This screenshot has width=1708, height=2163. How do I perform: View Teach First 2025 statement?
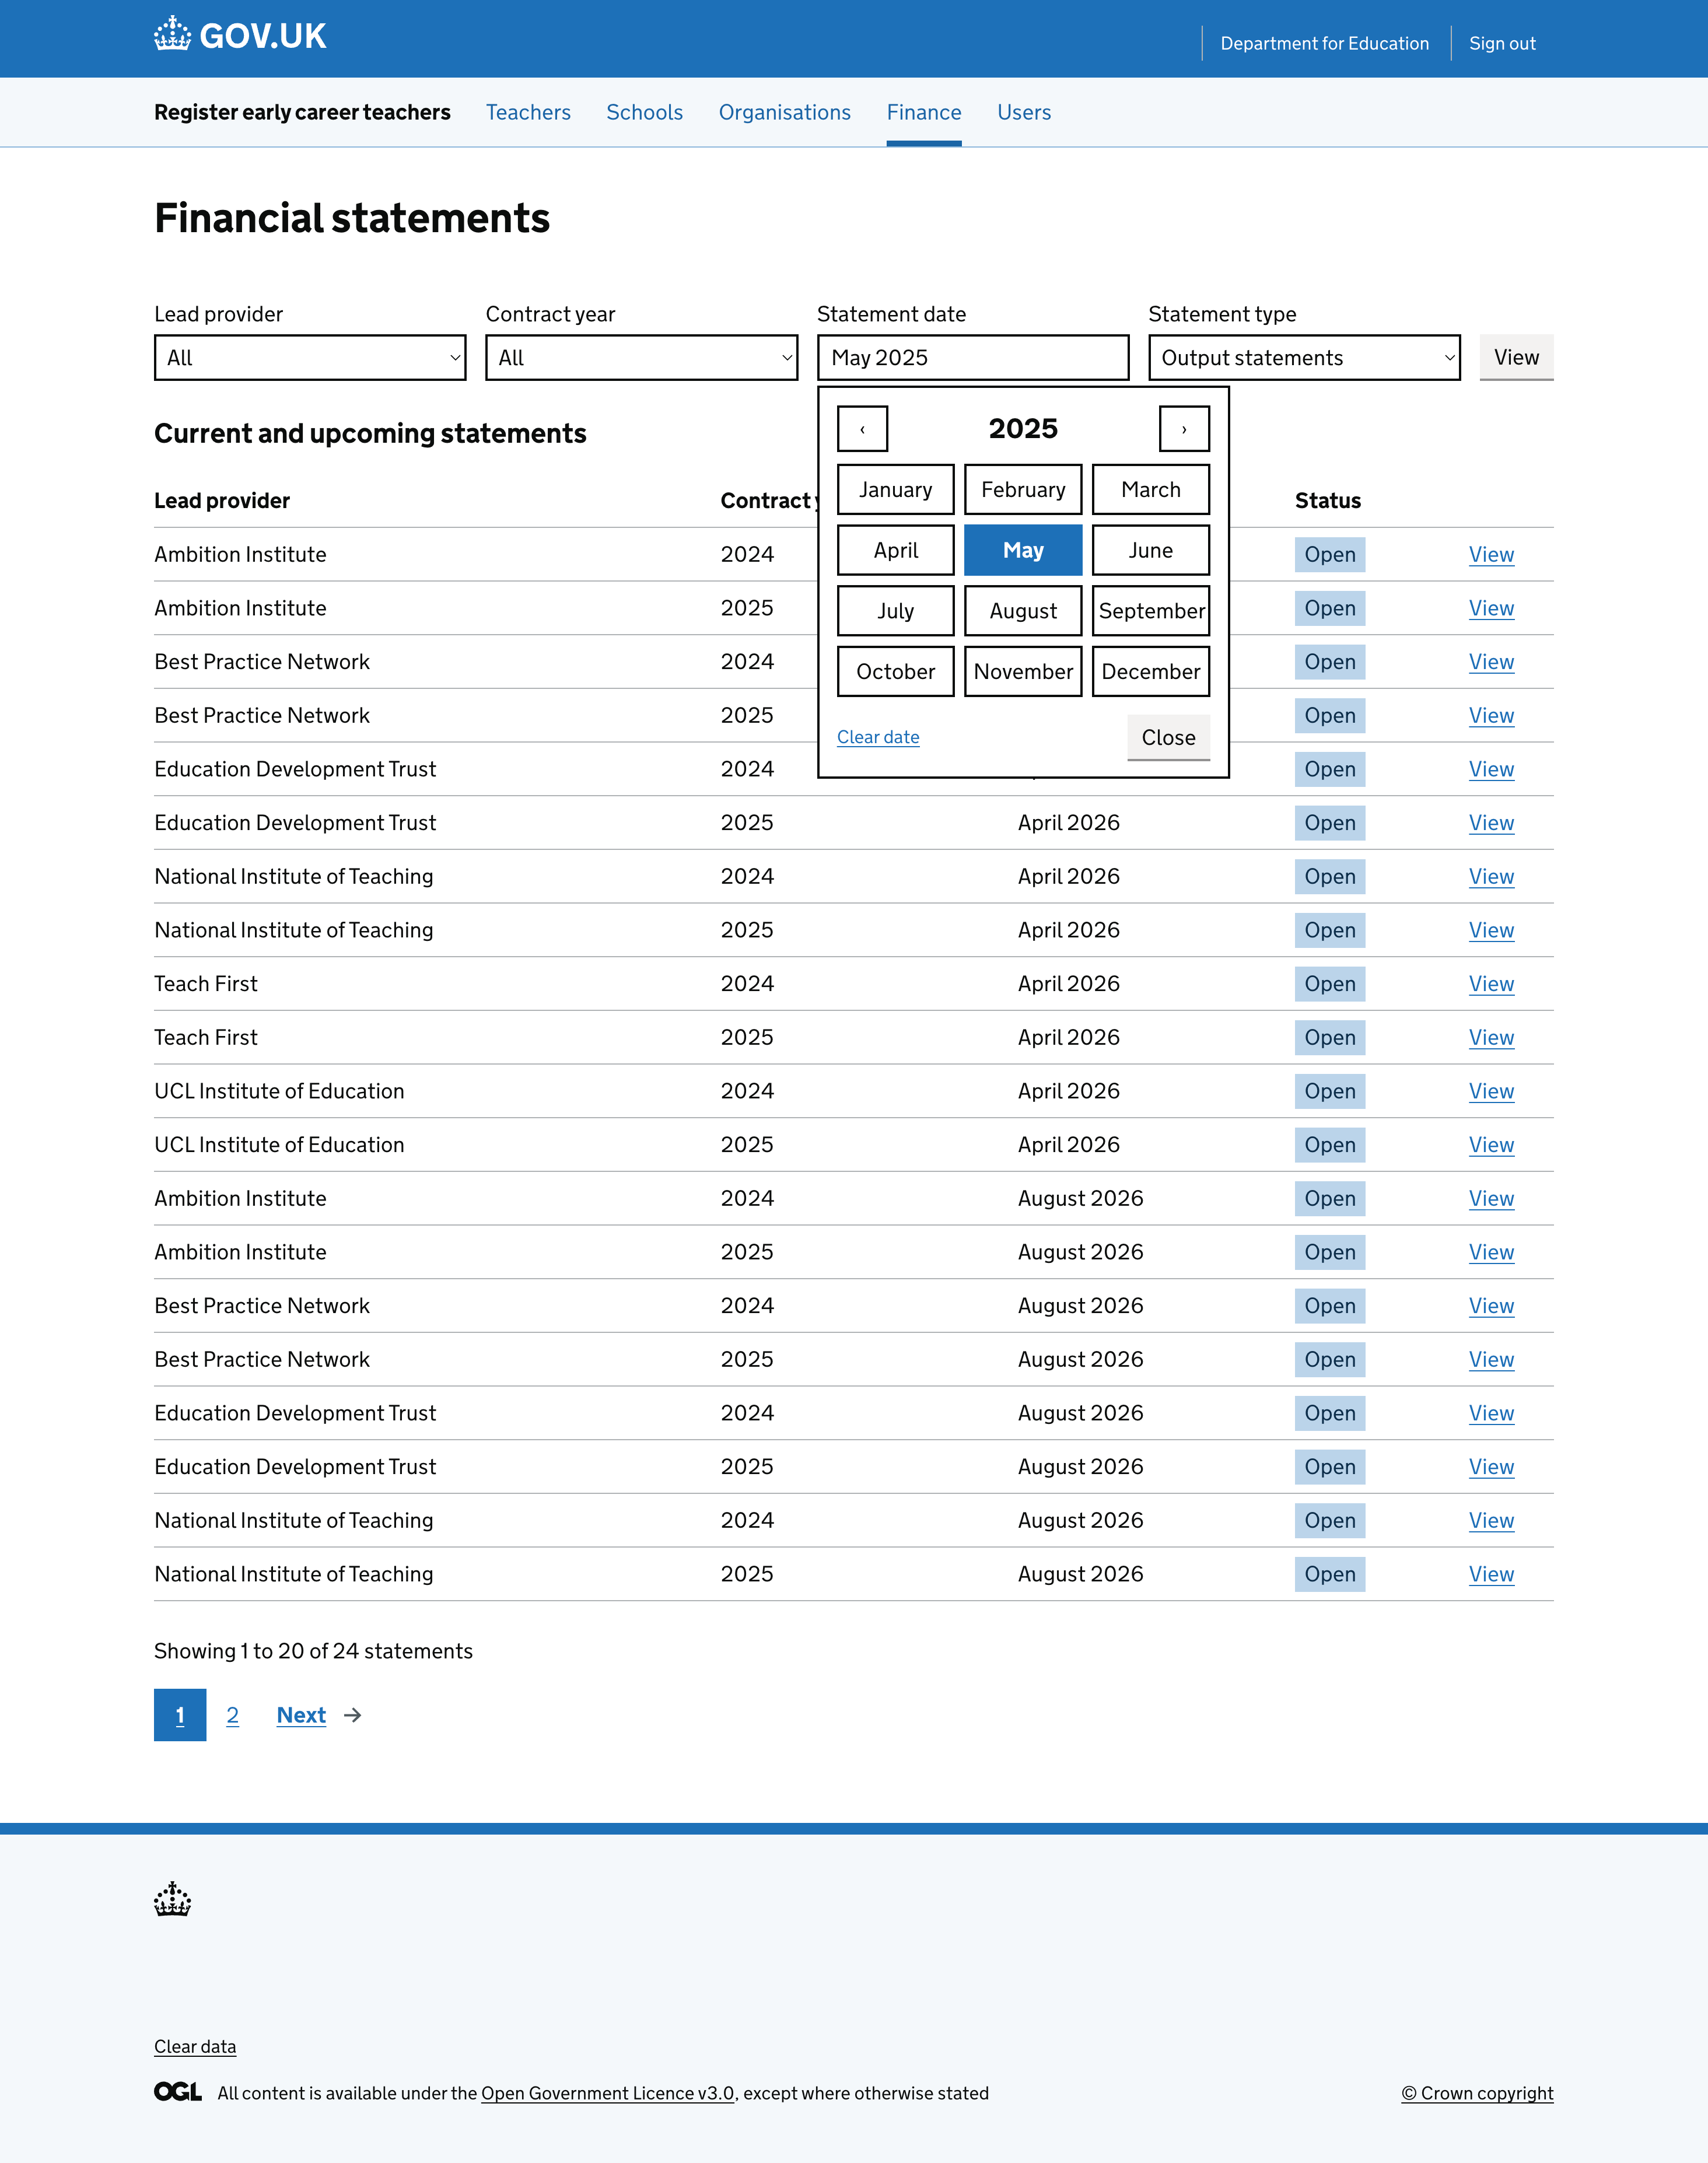[x=1491, y=1037]
